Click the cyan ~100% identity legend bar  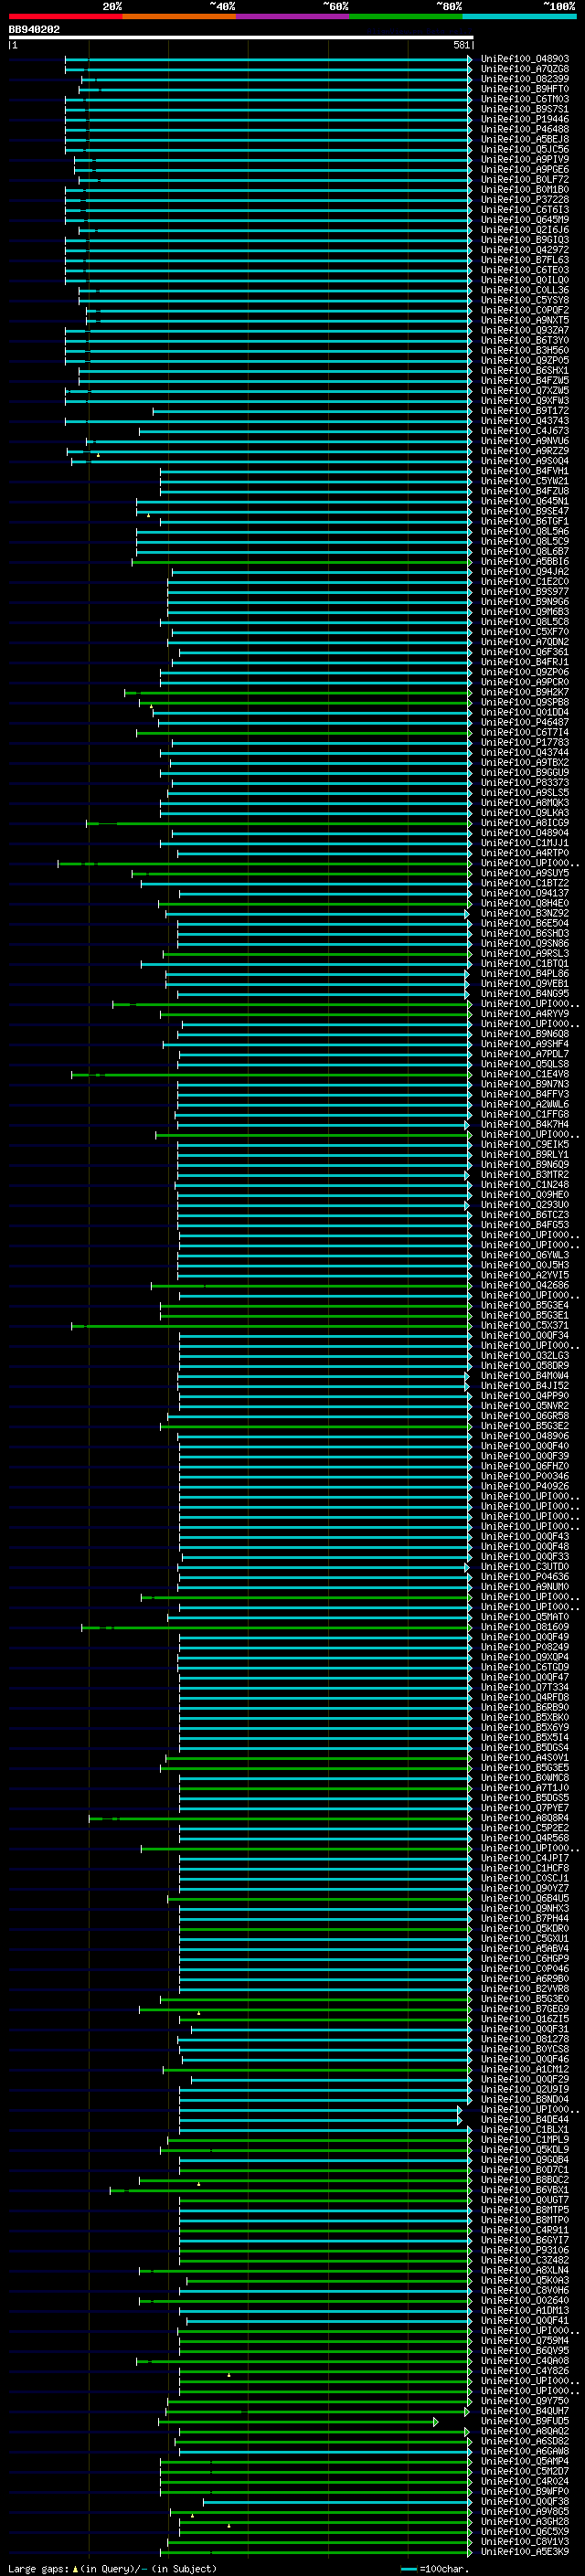(x=520, y=16)
